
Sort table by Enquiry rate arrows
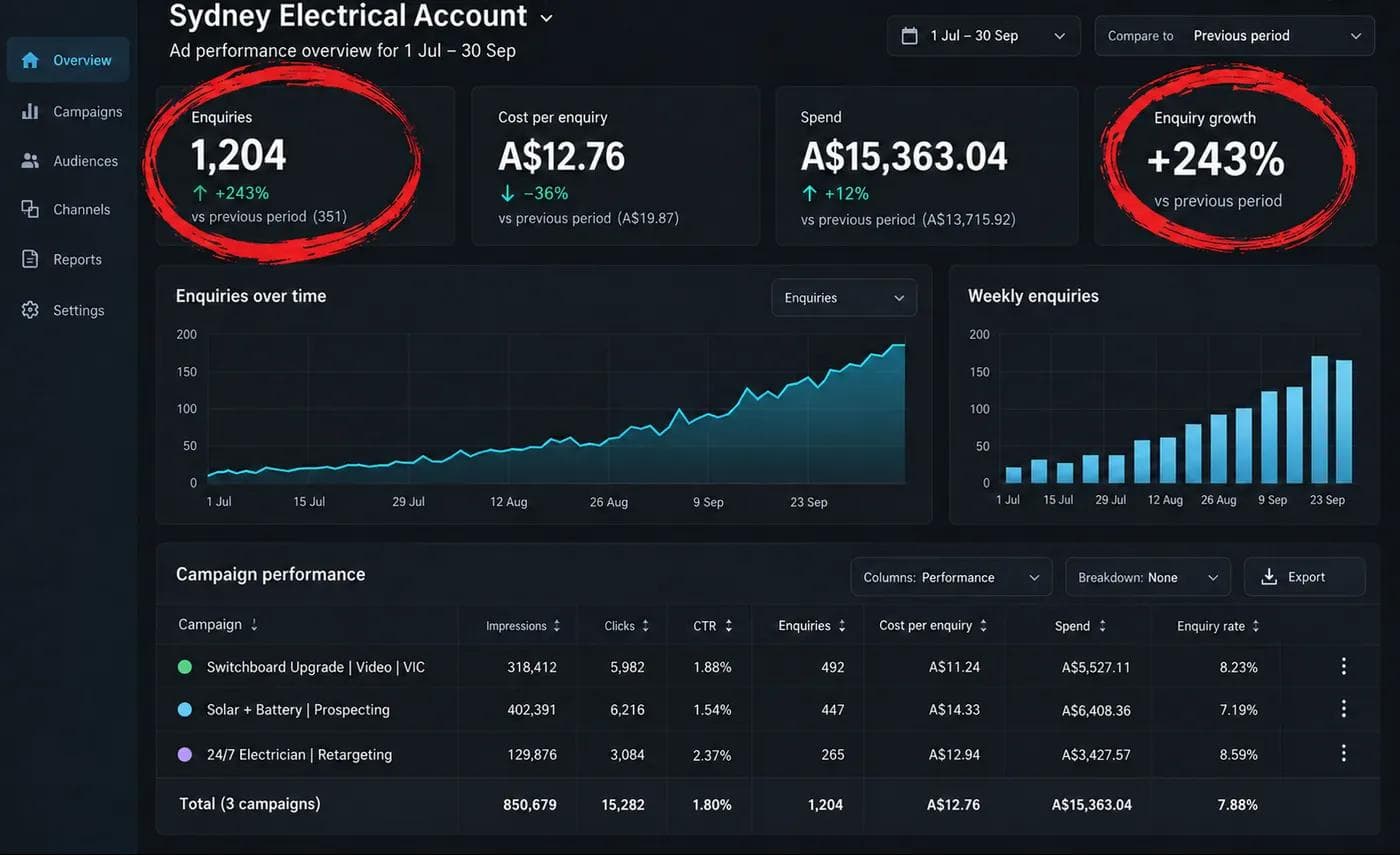[x=1256, y=626]
